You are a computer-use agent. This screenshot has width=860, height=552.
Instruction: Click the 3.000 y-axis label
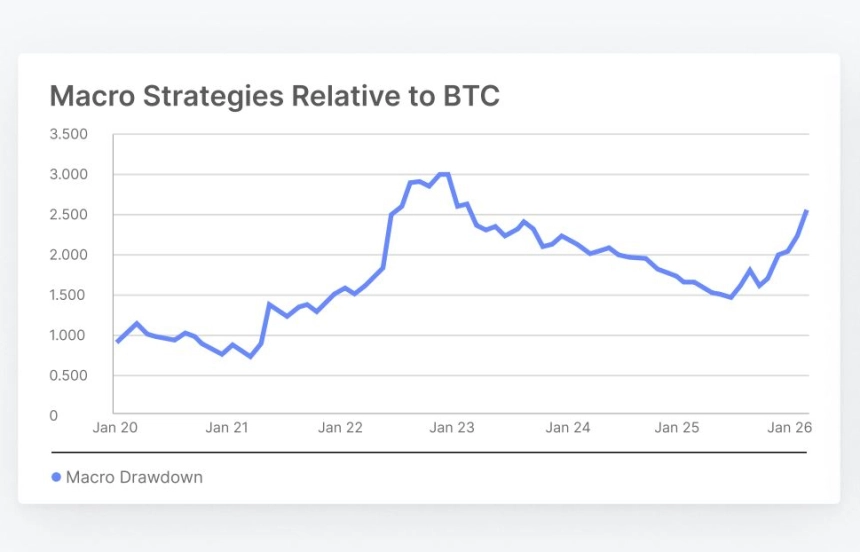(69, 174)
